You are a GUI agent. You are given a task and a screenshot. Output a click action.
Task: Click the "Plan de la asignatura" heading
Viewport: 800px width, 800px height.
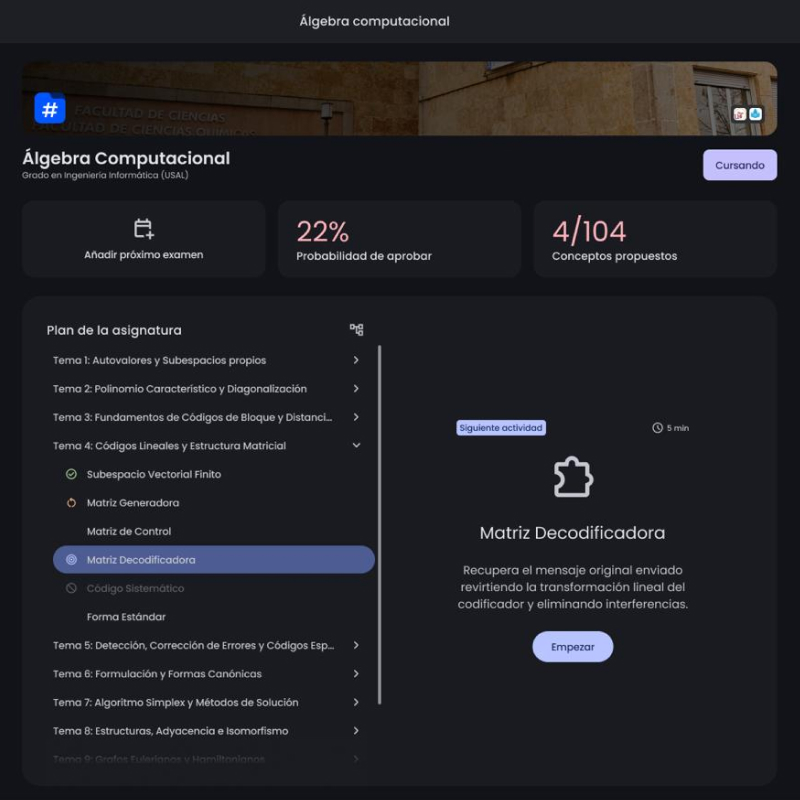click(x=114, y=330)
